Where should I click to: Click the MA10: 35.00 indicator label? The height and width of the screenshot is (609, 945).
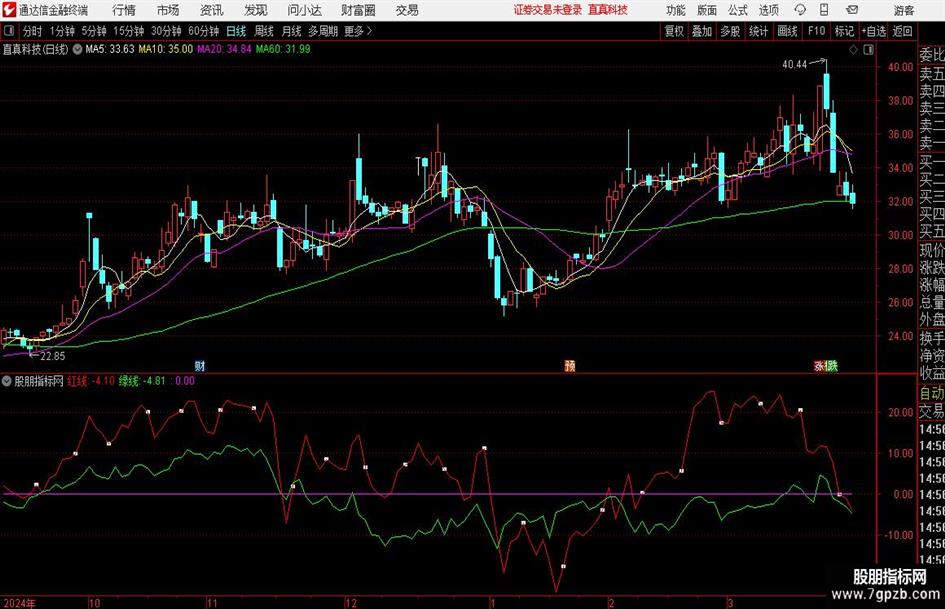click(x=166, y=49)
